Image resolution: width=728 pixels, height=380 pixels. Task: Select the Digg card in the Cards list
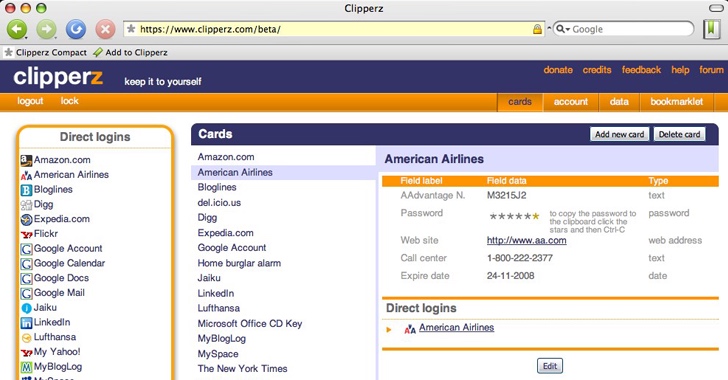coord(207,218)
